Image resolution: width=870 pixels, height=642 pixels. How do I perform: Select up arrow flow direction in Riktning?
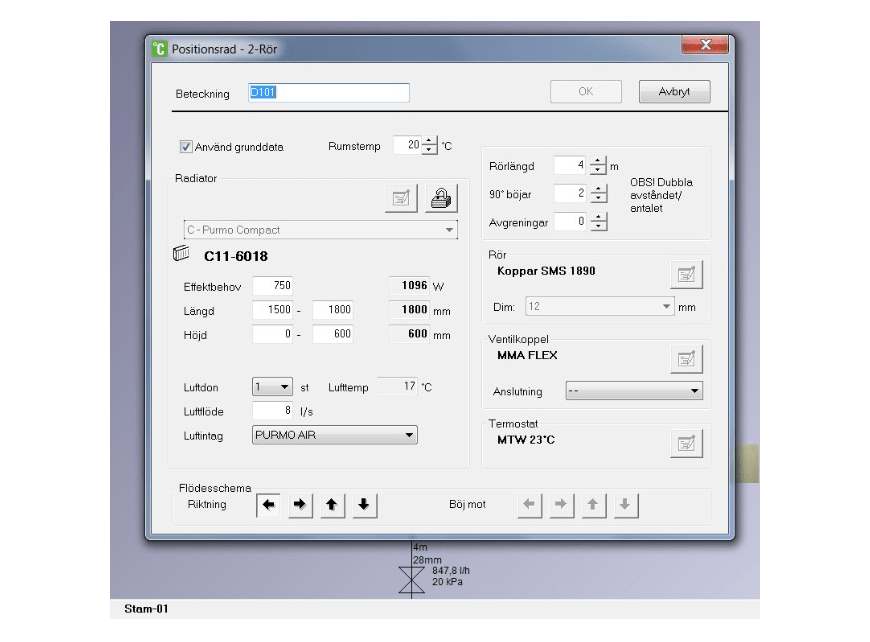point(331,505)
